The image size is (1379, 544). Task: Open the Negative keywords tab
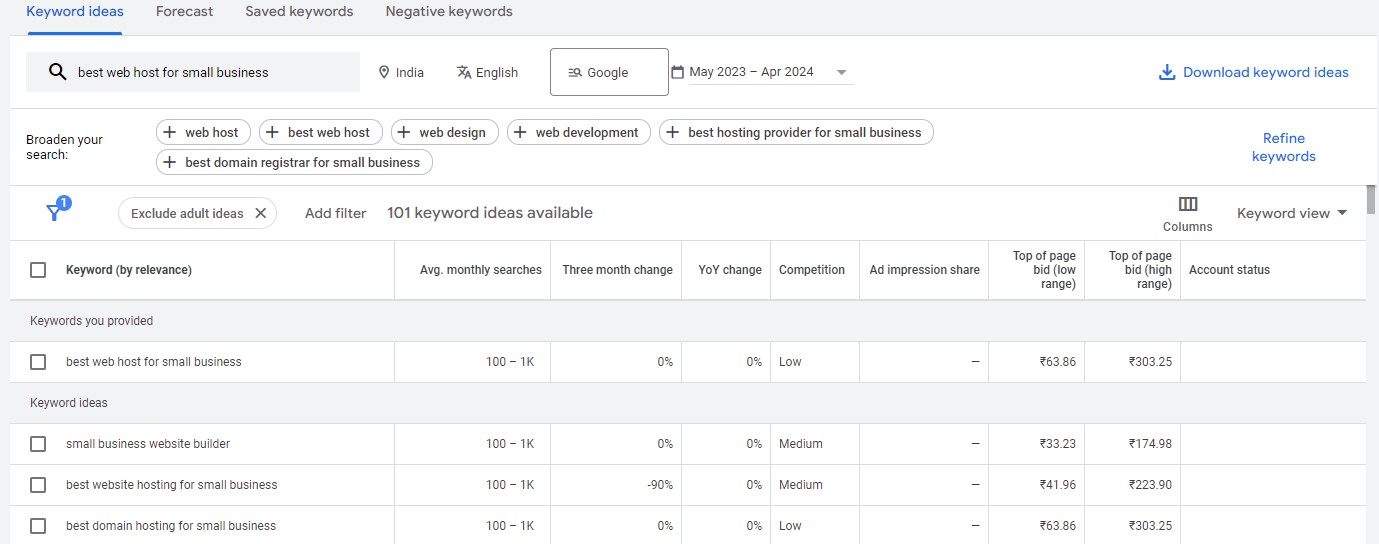click(449, 12)
